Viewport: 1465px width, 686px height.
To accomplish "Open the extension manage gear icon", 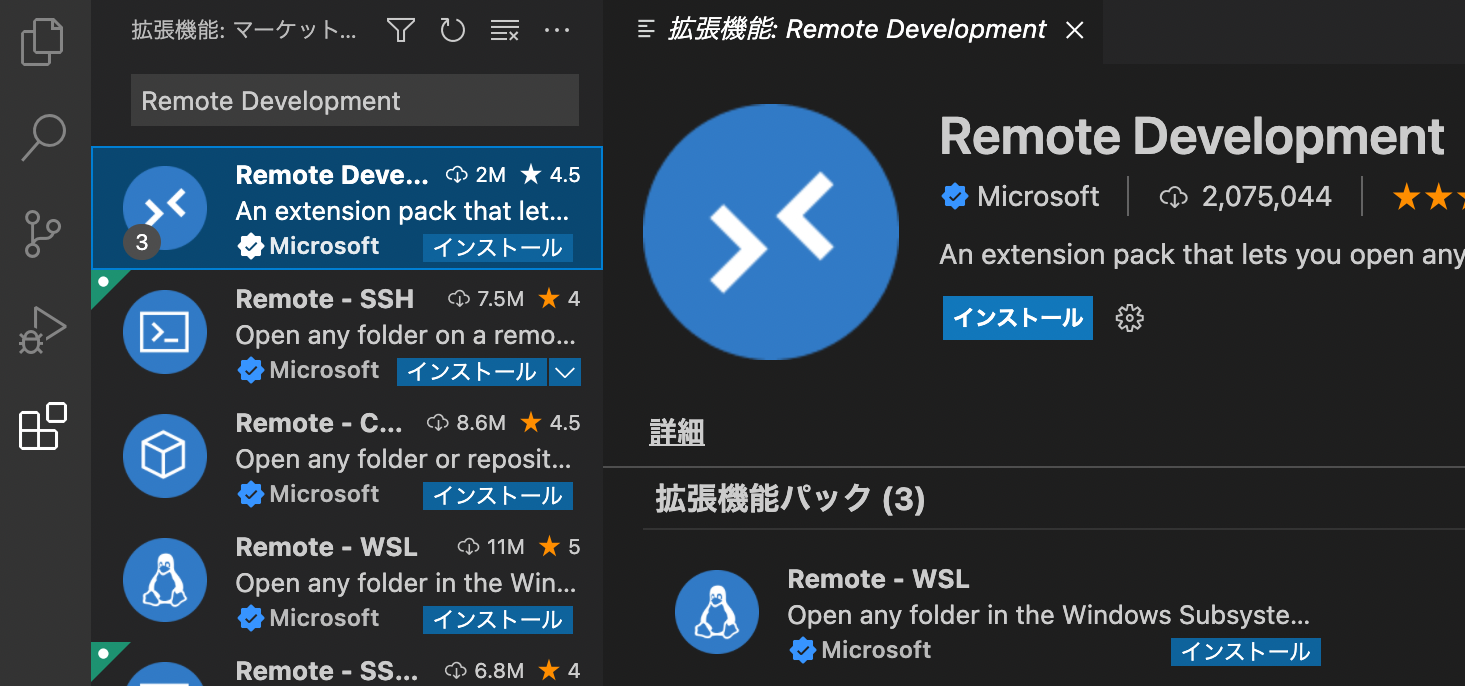I will [x=1129, y=318].
